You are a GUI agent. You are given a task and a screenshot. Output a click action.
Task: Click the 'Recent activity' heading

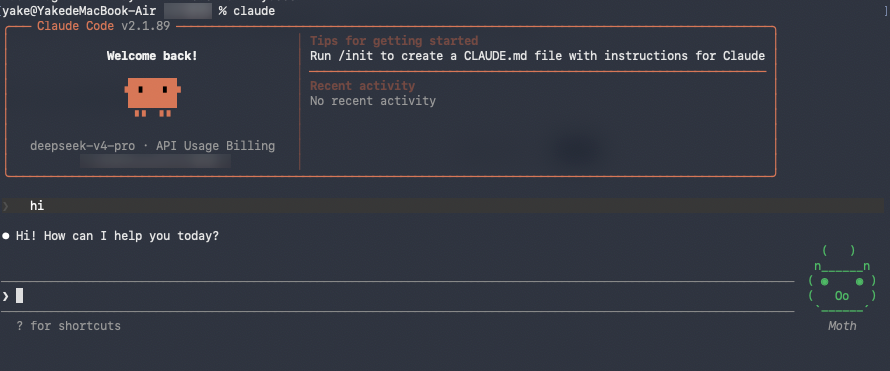click(x=362, y=86)
